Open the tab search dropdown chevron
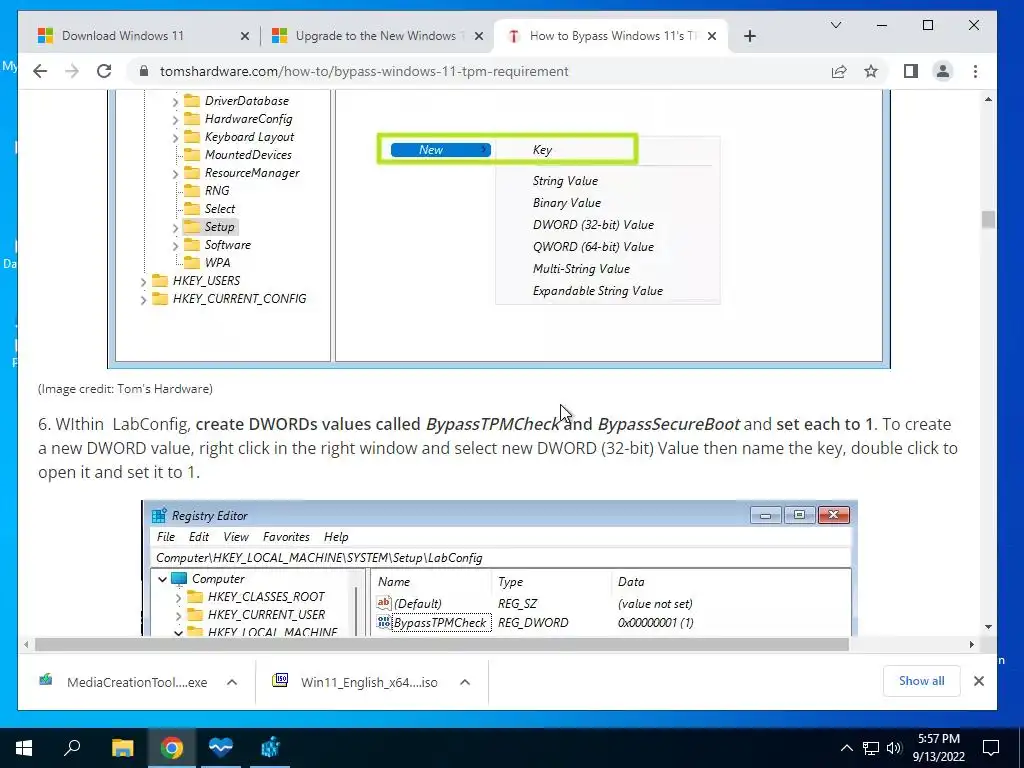Image resolution: width=1024 pixels, height=768 pixels. 836,25
